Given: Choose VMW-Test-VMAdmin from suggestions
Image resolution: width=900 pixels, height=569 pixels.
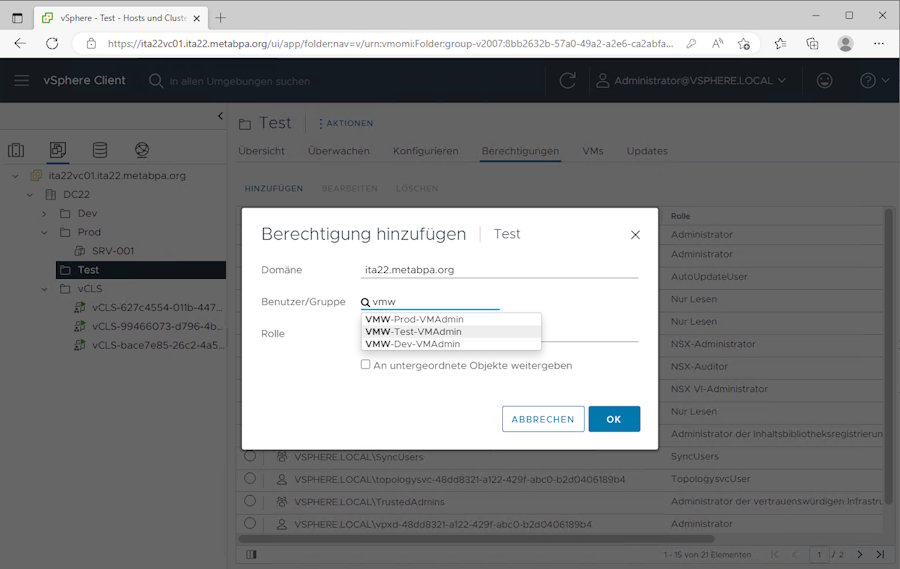Looking at the screenshot, I should 451,332.
